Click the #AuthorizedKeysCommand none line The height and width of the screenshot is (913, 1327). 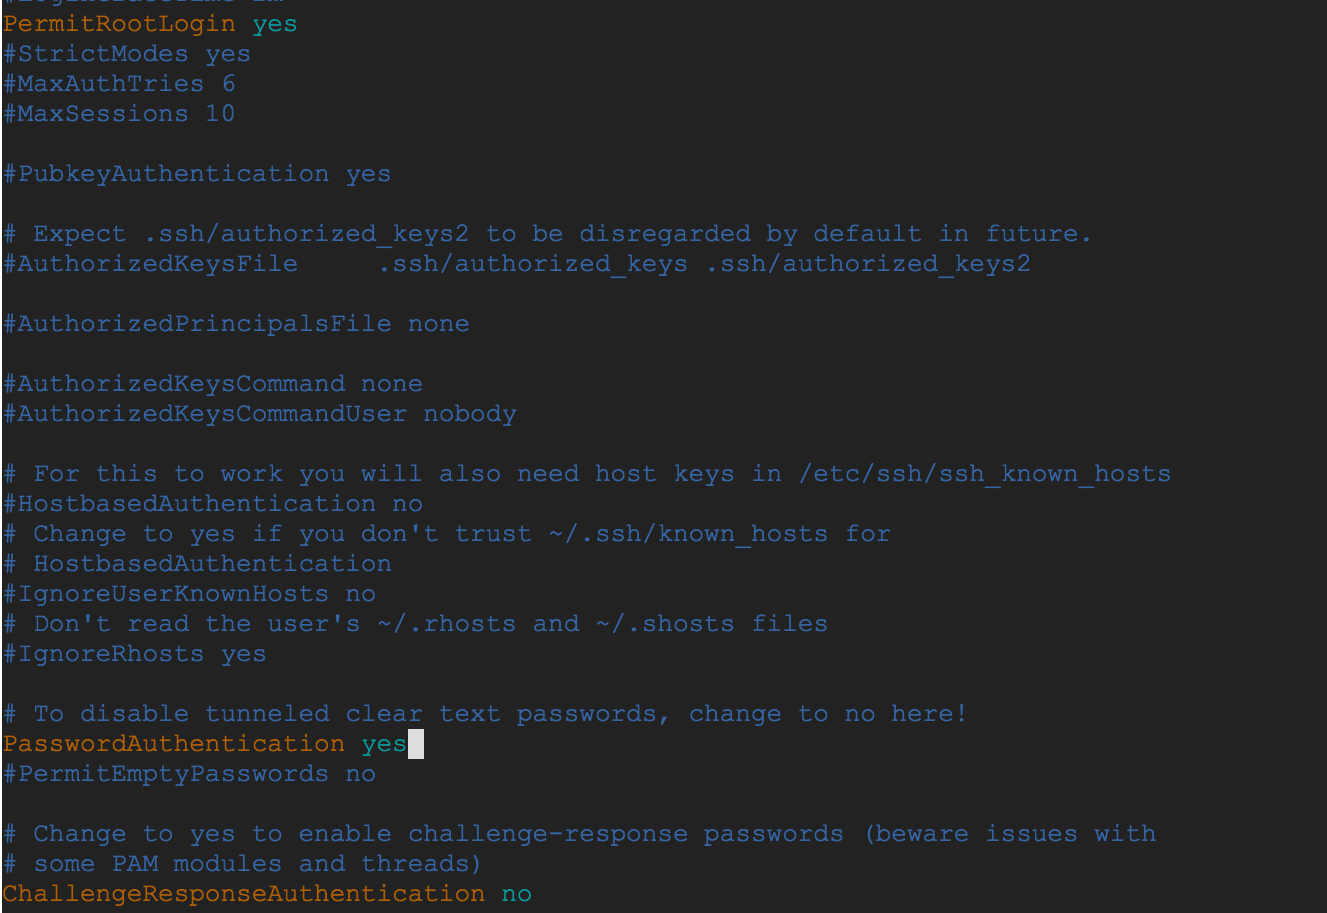pos(213,384)
